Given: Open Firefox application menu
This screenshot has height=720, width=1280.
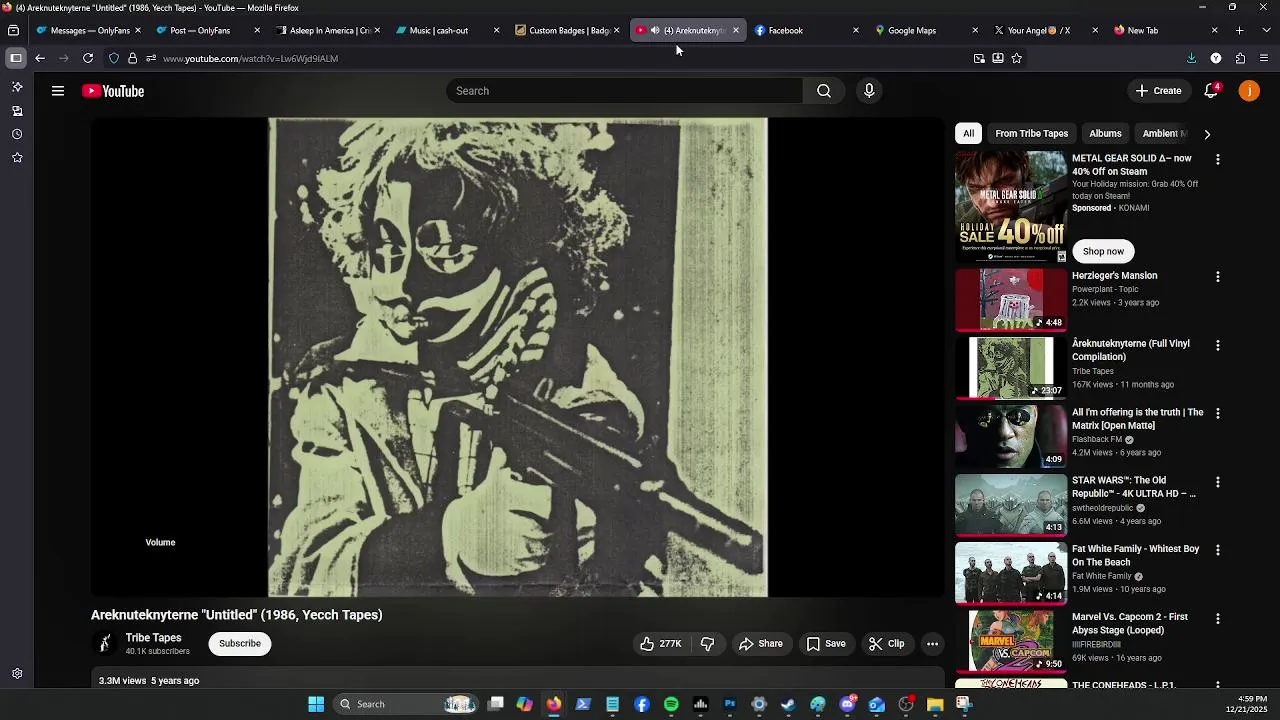Looking at the screenshot, I should pos(1264,58).
